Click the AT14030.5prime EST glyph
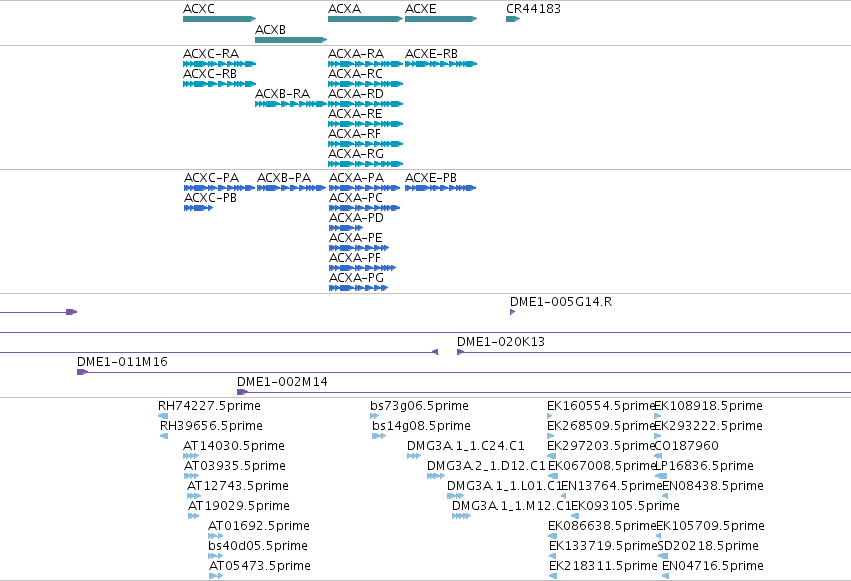 190,456
